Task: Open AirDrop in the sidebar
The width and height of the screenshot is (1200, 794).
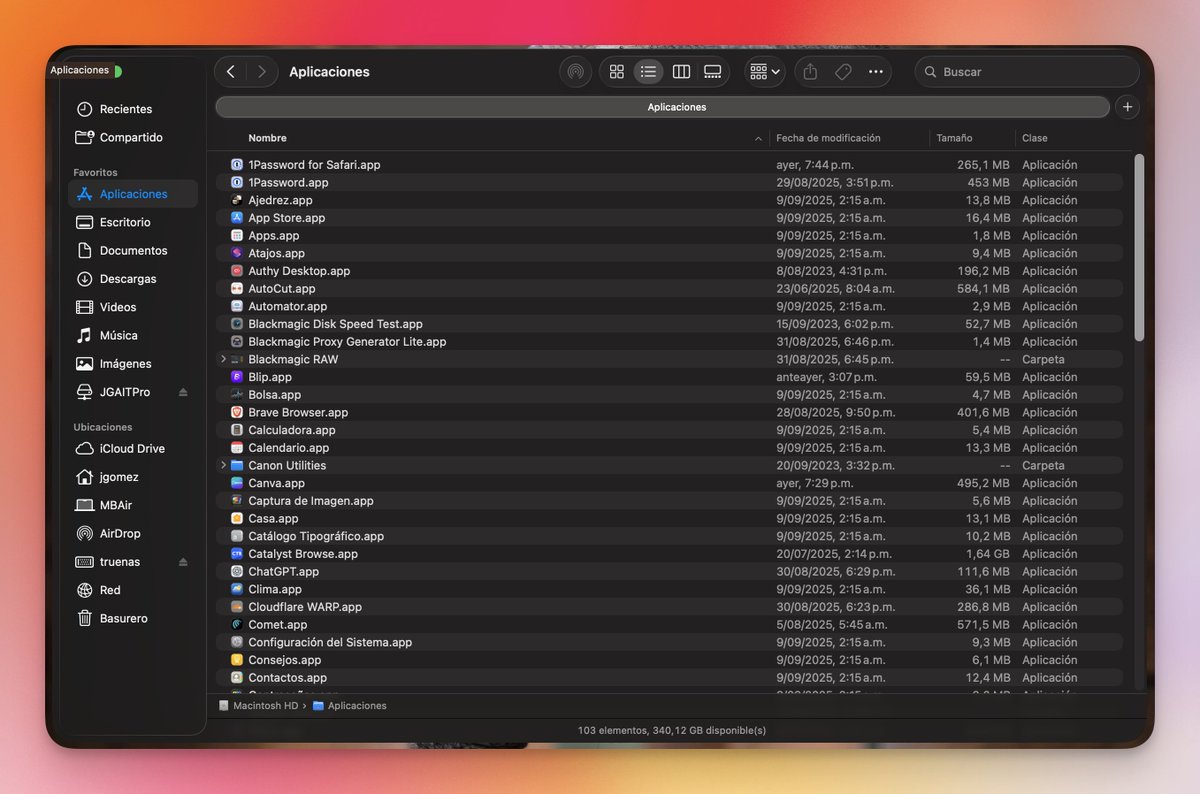Action: pos(120,534)
